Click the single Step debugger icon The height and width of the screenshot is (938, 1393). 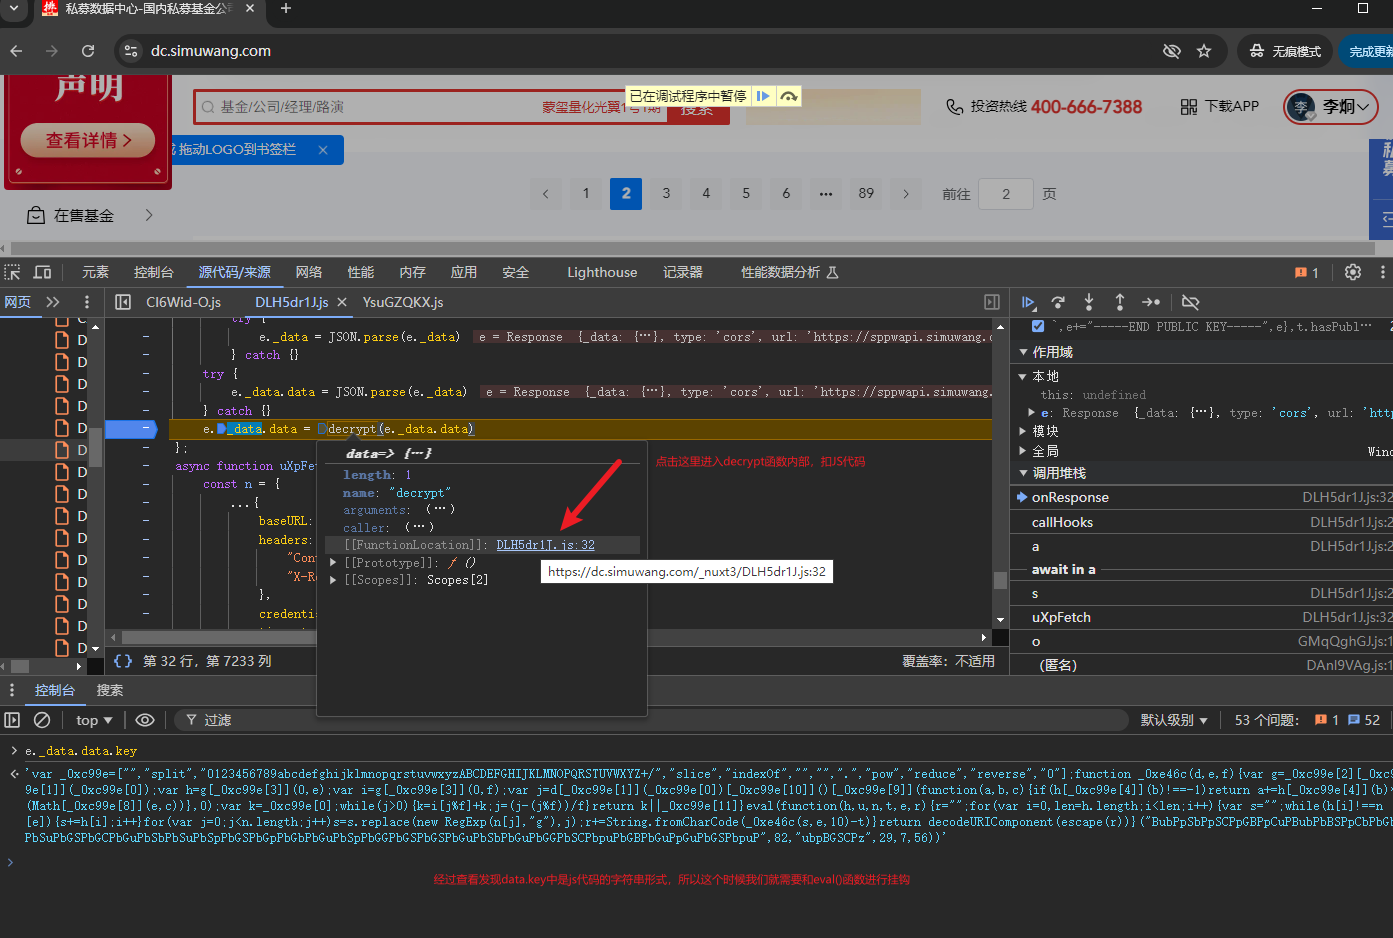click(1151, 302)
